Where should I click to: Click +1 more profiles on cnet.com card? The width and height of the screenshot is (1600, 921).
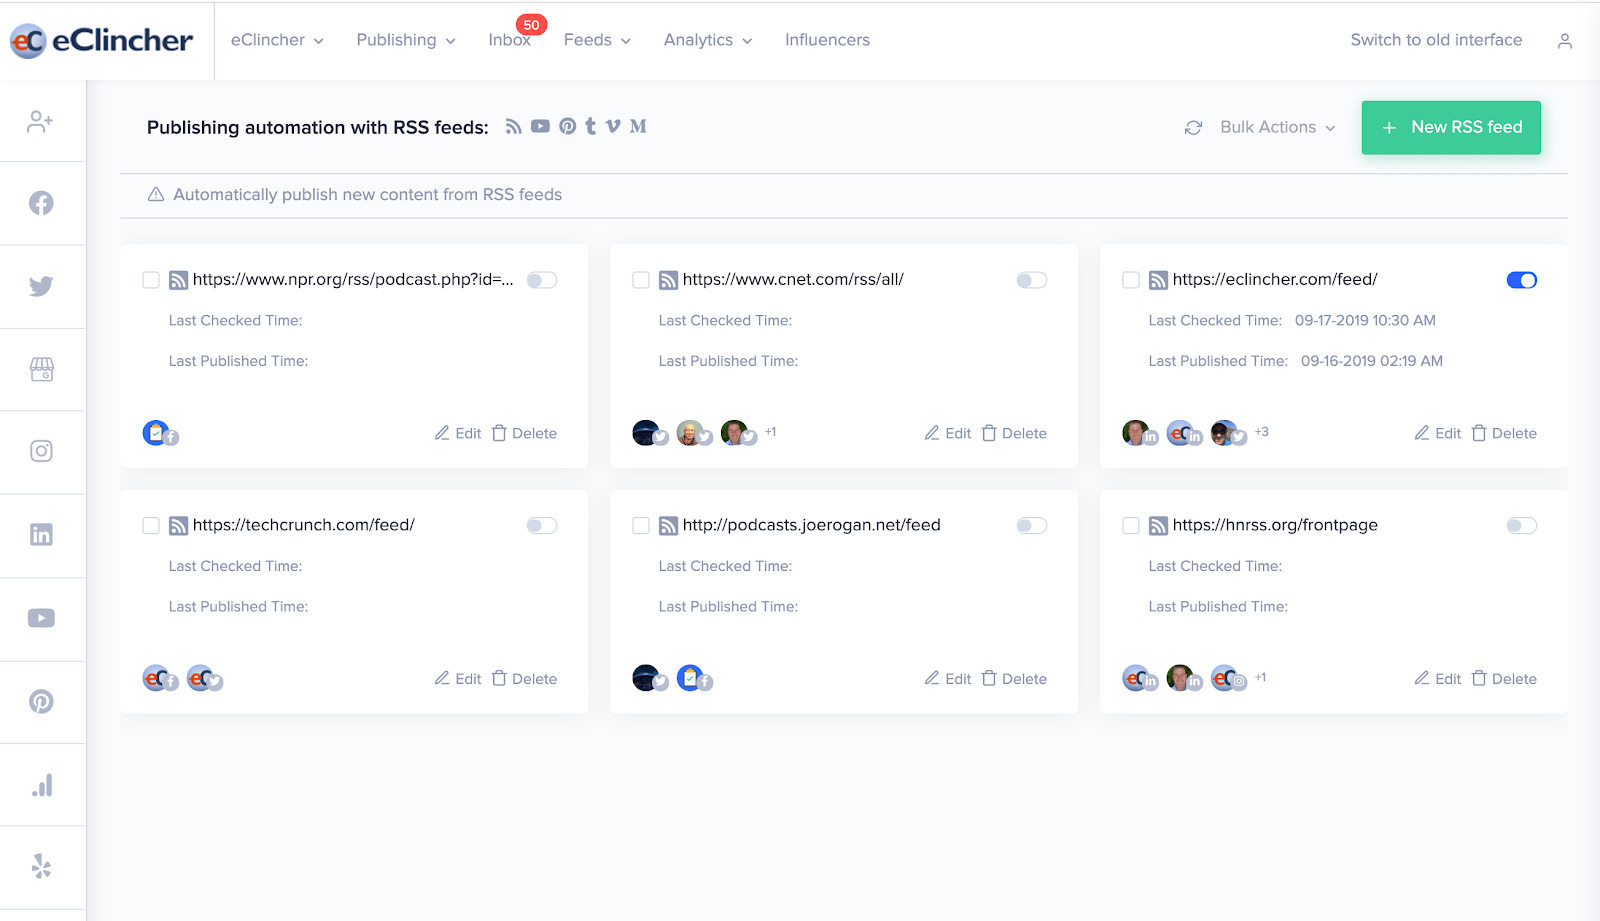coord(770,432)
